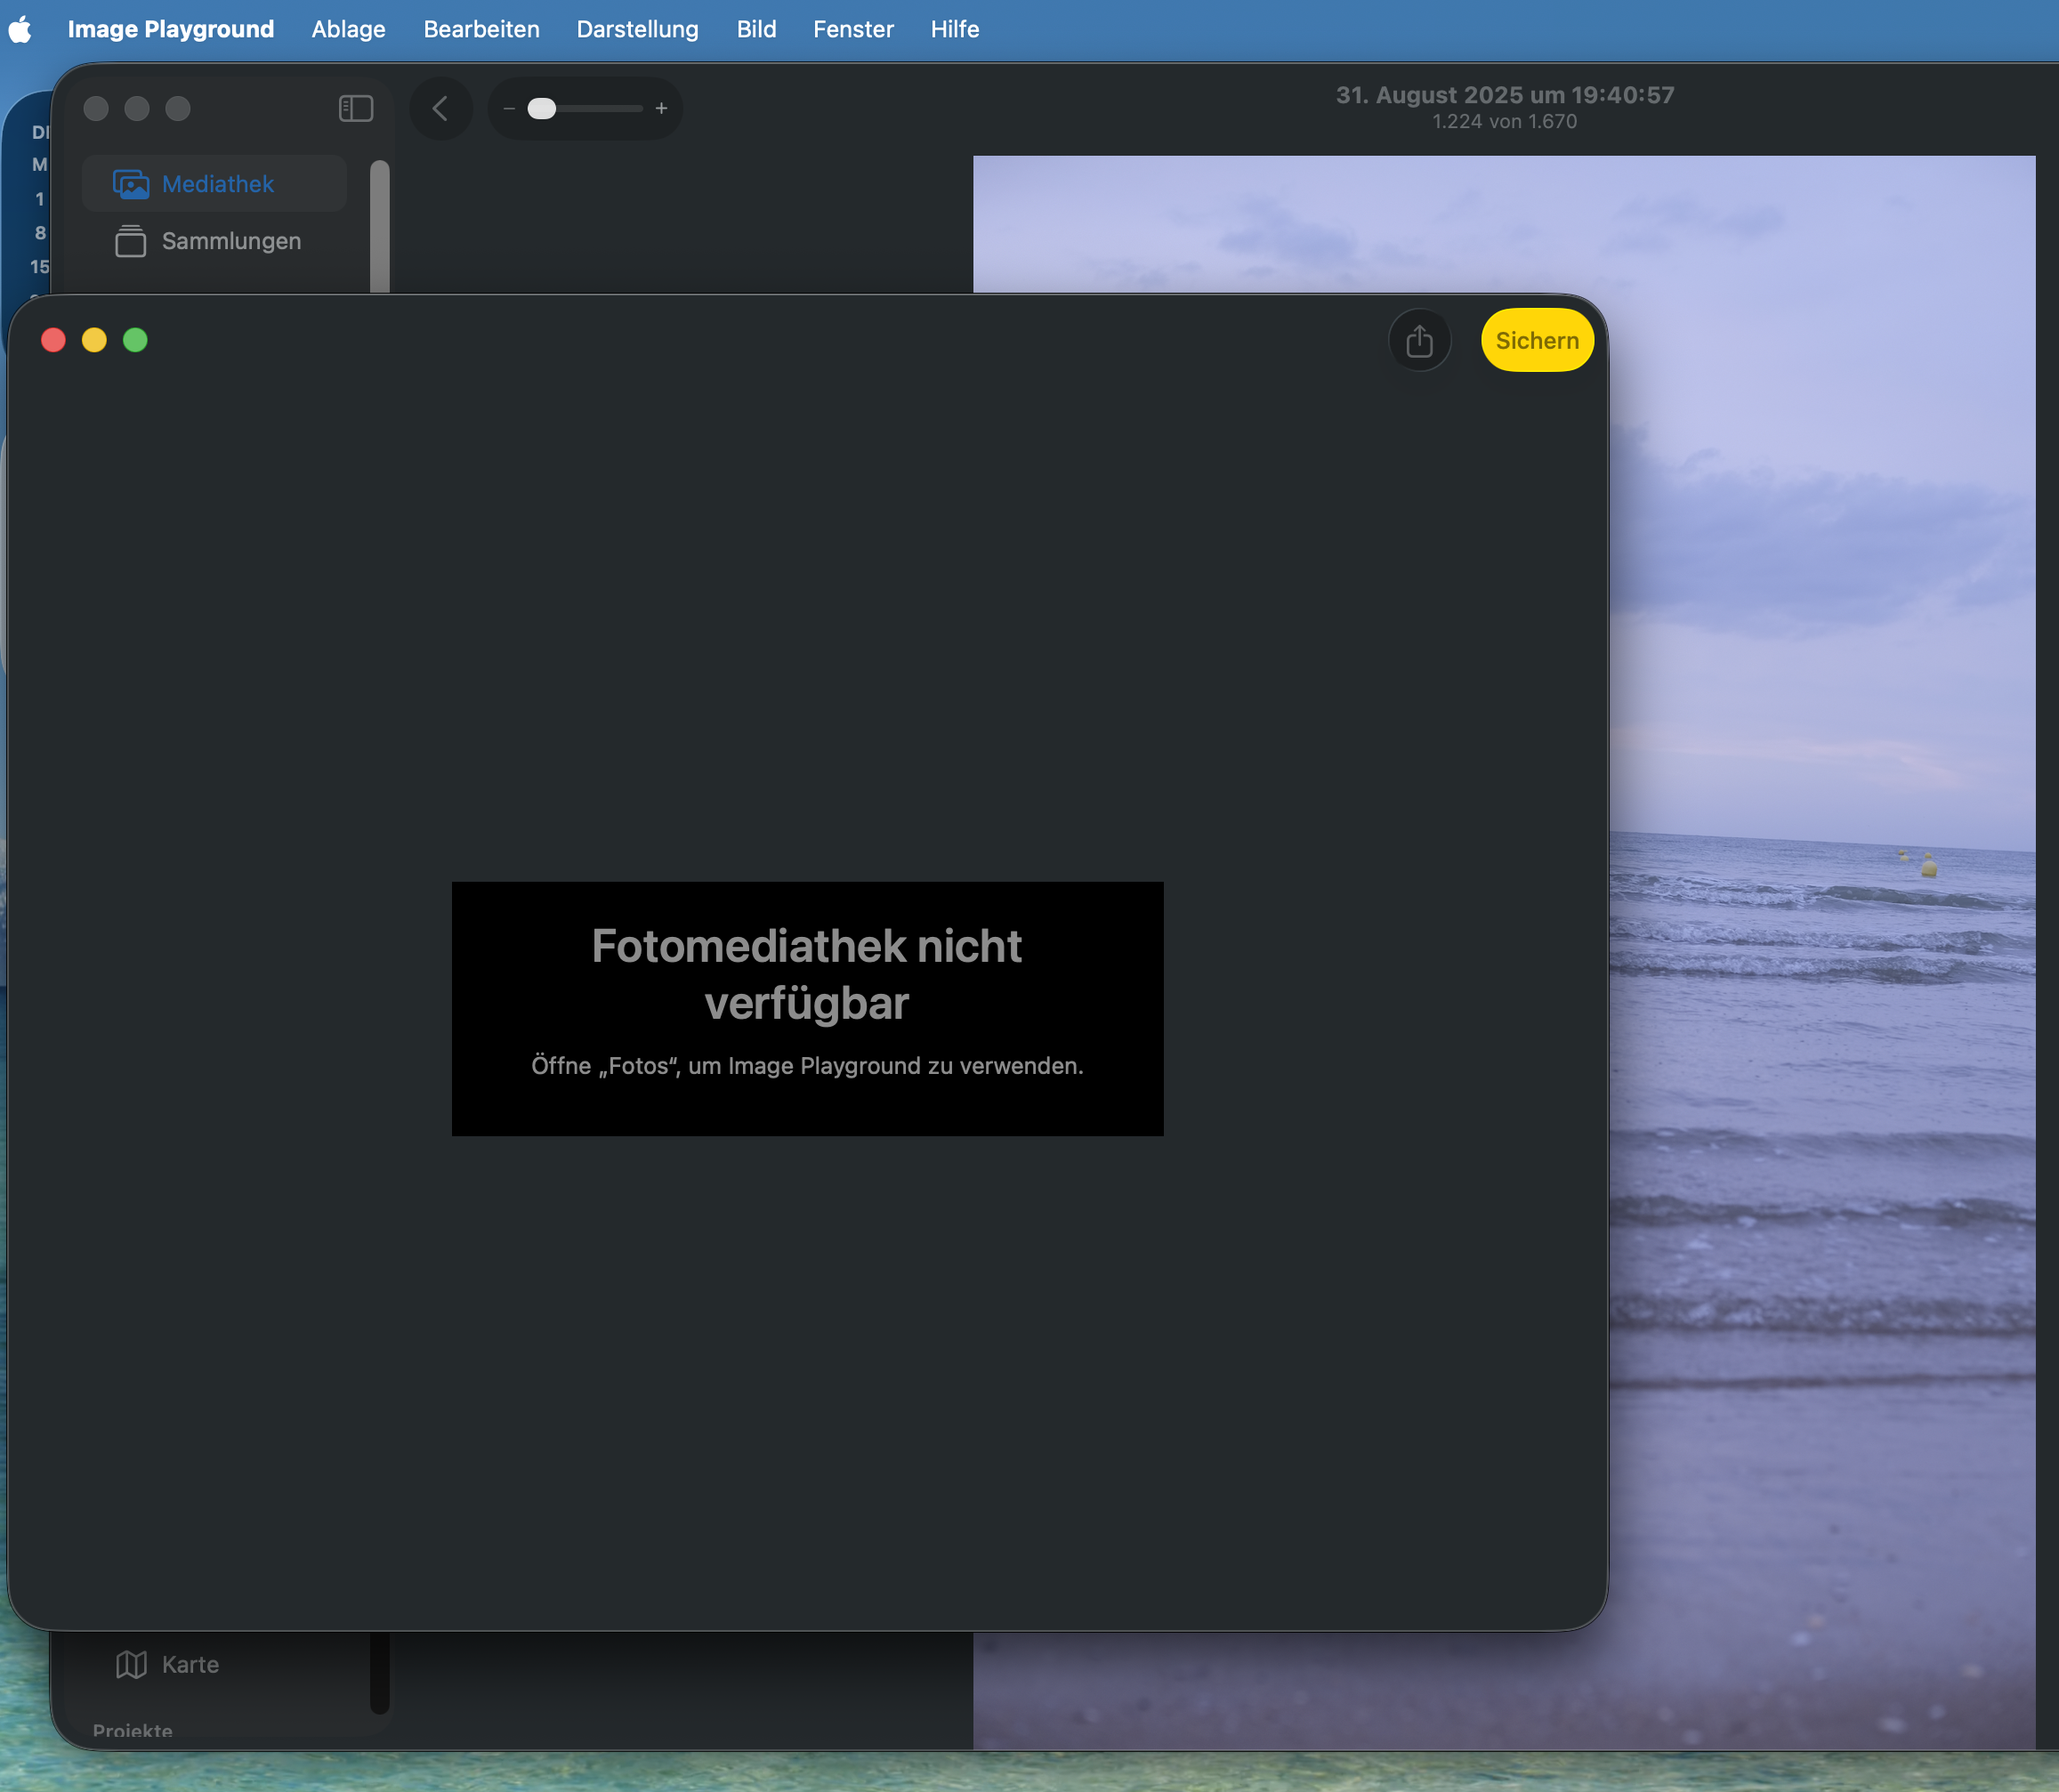Viewport: 2059px width, 1792px height.
Task: Open the Image Playground app menu
Action: pyautogui.click(x=170, y=29)
